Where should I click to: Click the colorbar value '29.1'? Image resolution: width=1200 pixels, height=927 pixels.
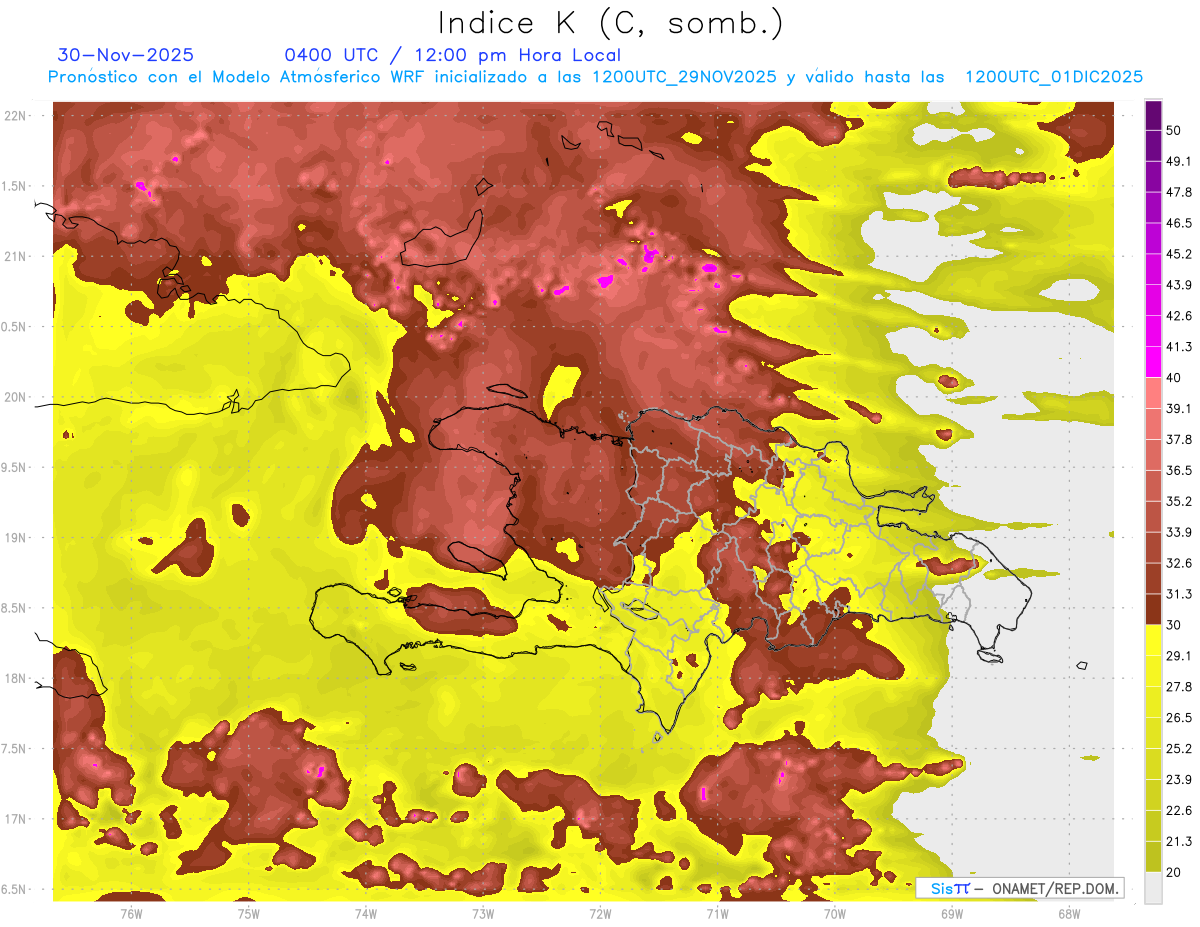pos(1179,656)
